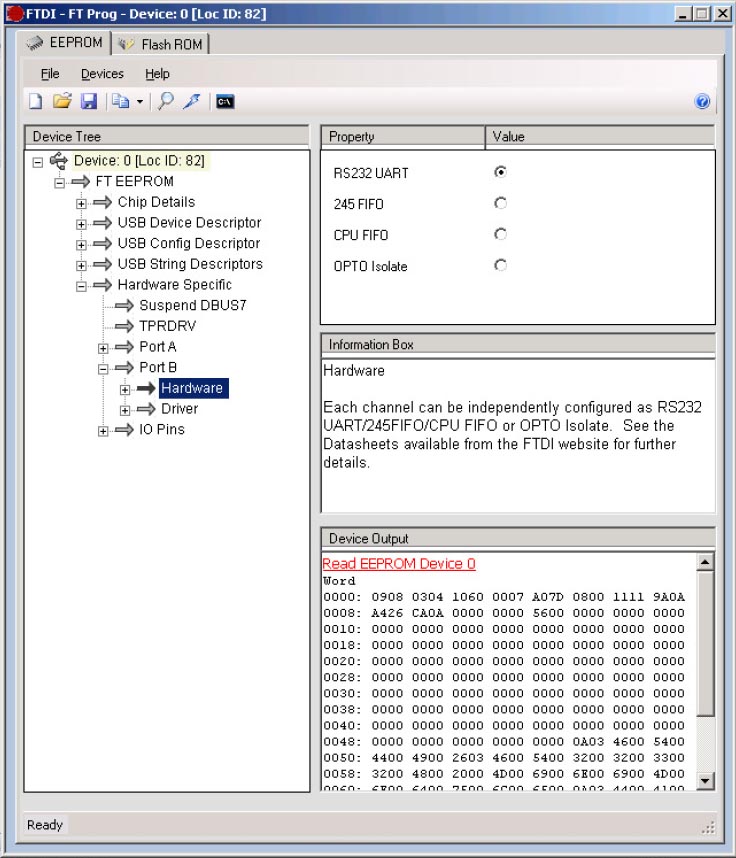Select the Port A tree item

[x=158, y=347]
